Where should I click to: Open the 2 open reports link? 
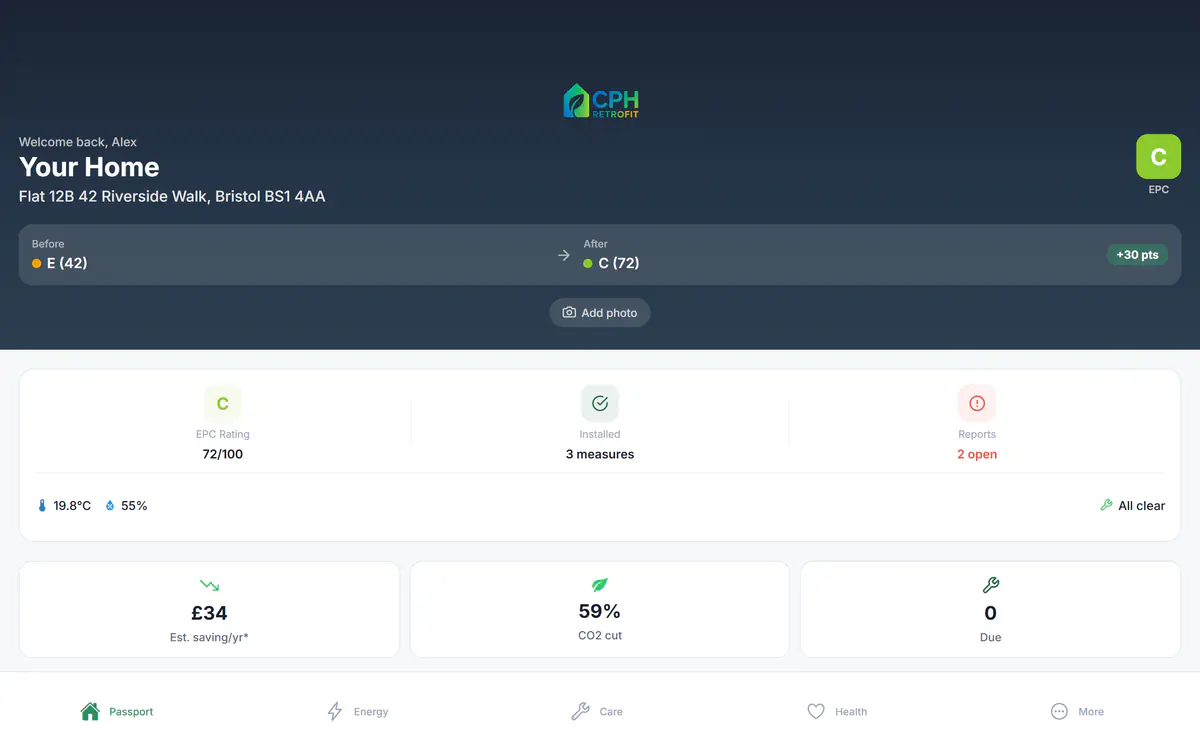(977, 454)
